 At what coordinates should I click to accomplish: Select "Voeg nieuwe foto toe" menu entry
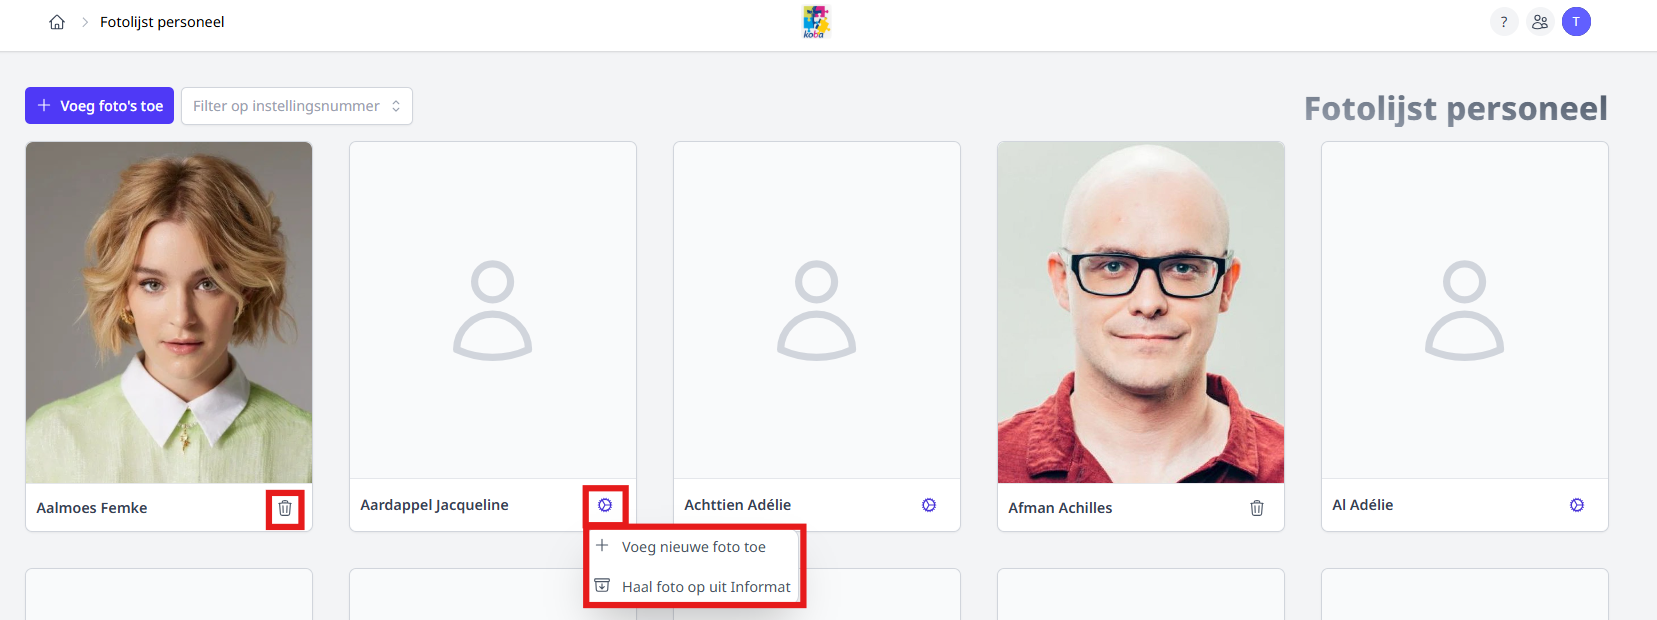click(x=693, y=547)
